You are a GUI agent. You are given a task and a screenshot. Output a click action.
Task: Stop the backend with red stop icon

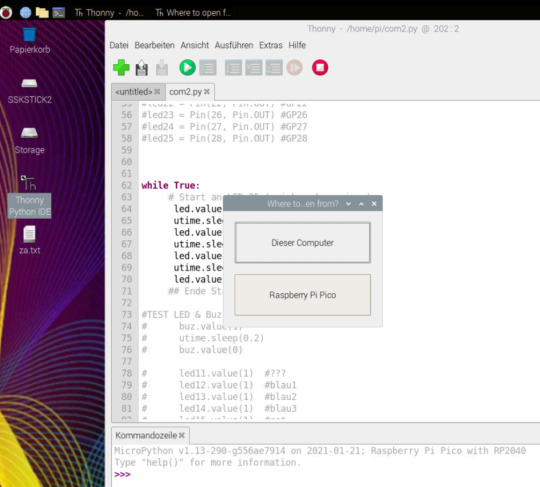point(320,68)
